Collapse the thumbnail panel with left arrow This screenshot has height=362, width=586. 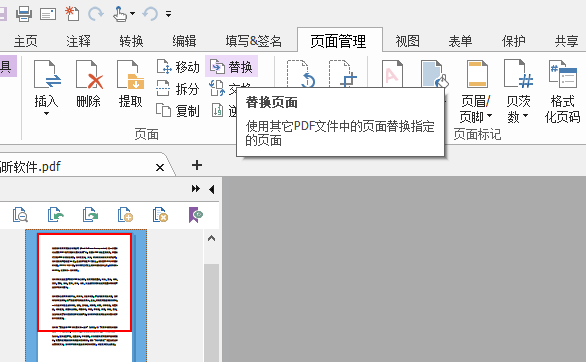[x=212, y=189]
